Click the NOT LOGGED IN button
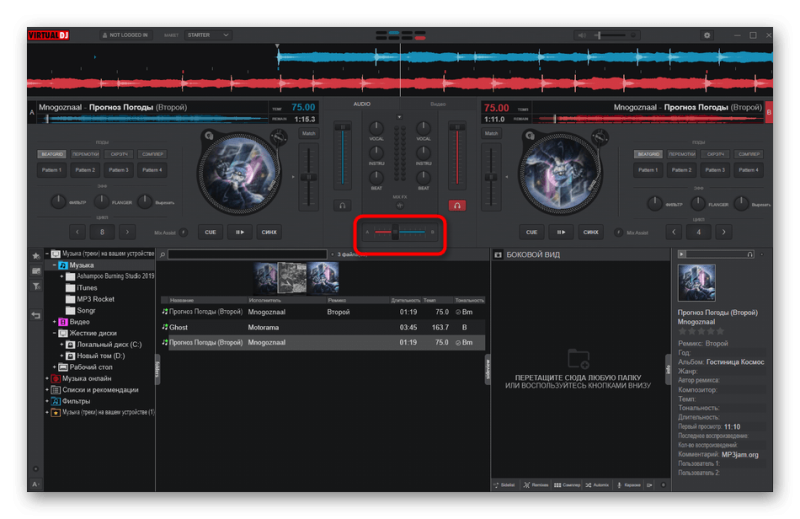 [x=126, y=35]
